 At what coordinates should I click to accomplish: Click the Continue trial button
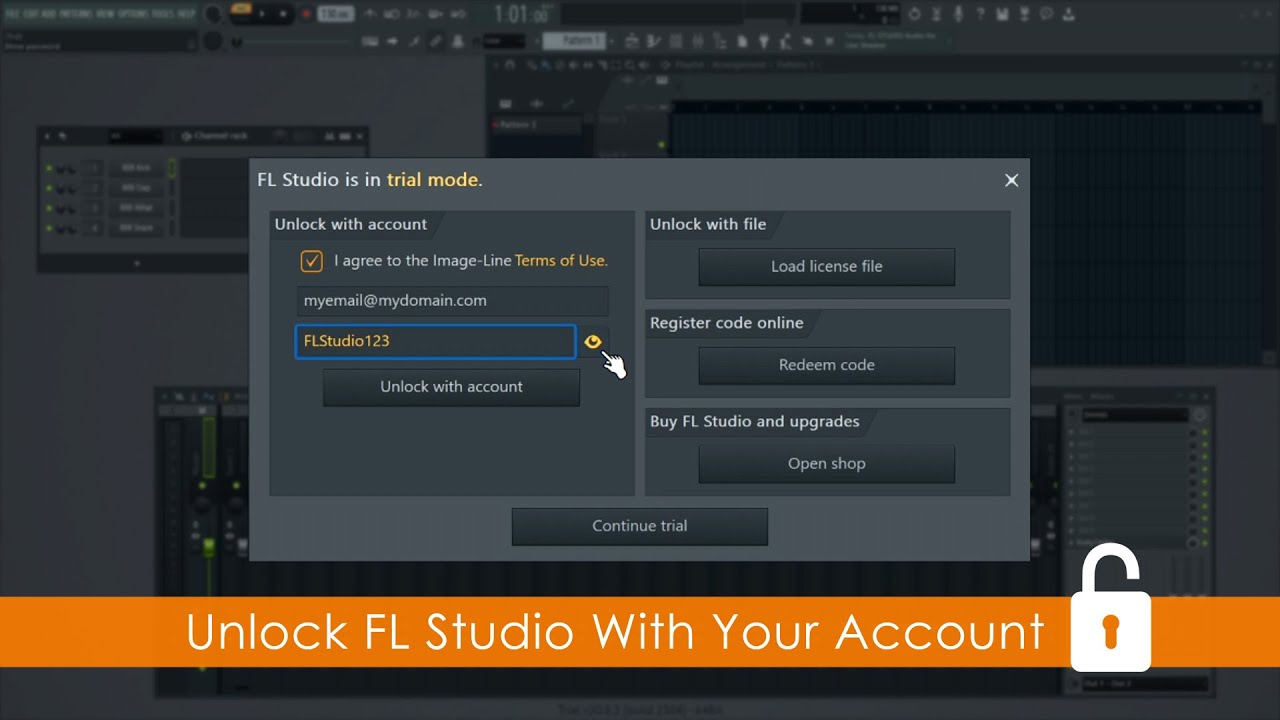(640, 526)
